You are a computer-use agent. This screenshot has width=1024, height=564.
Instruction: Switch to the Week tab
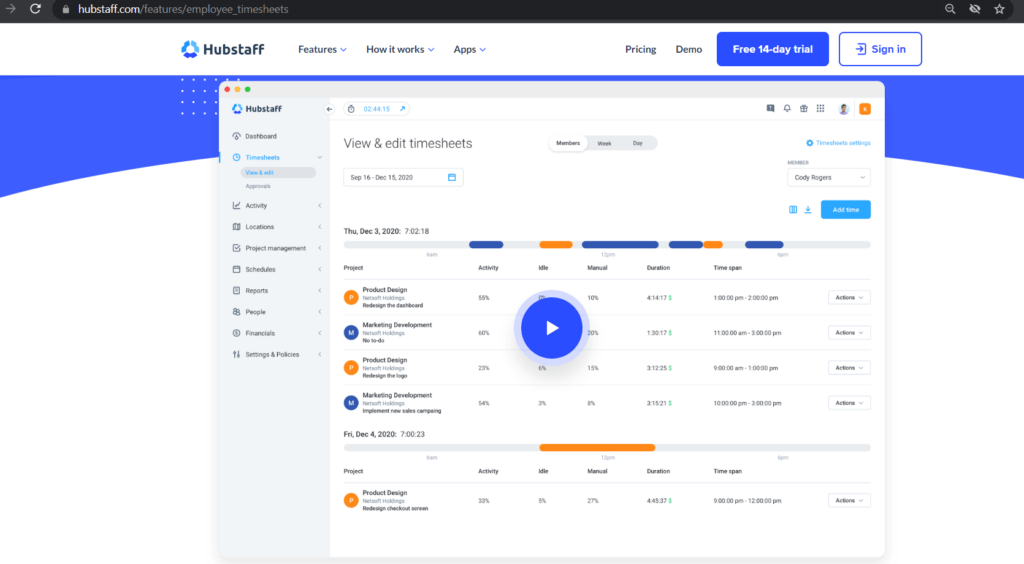(605, 143)
